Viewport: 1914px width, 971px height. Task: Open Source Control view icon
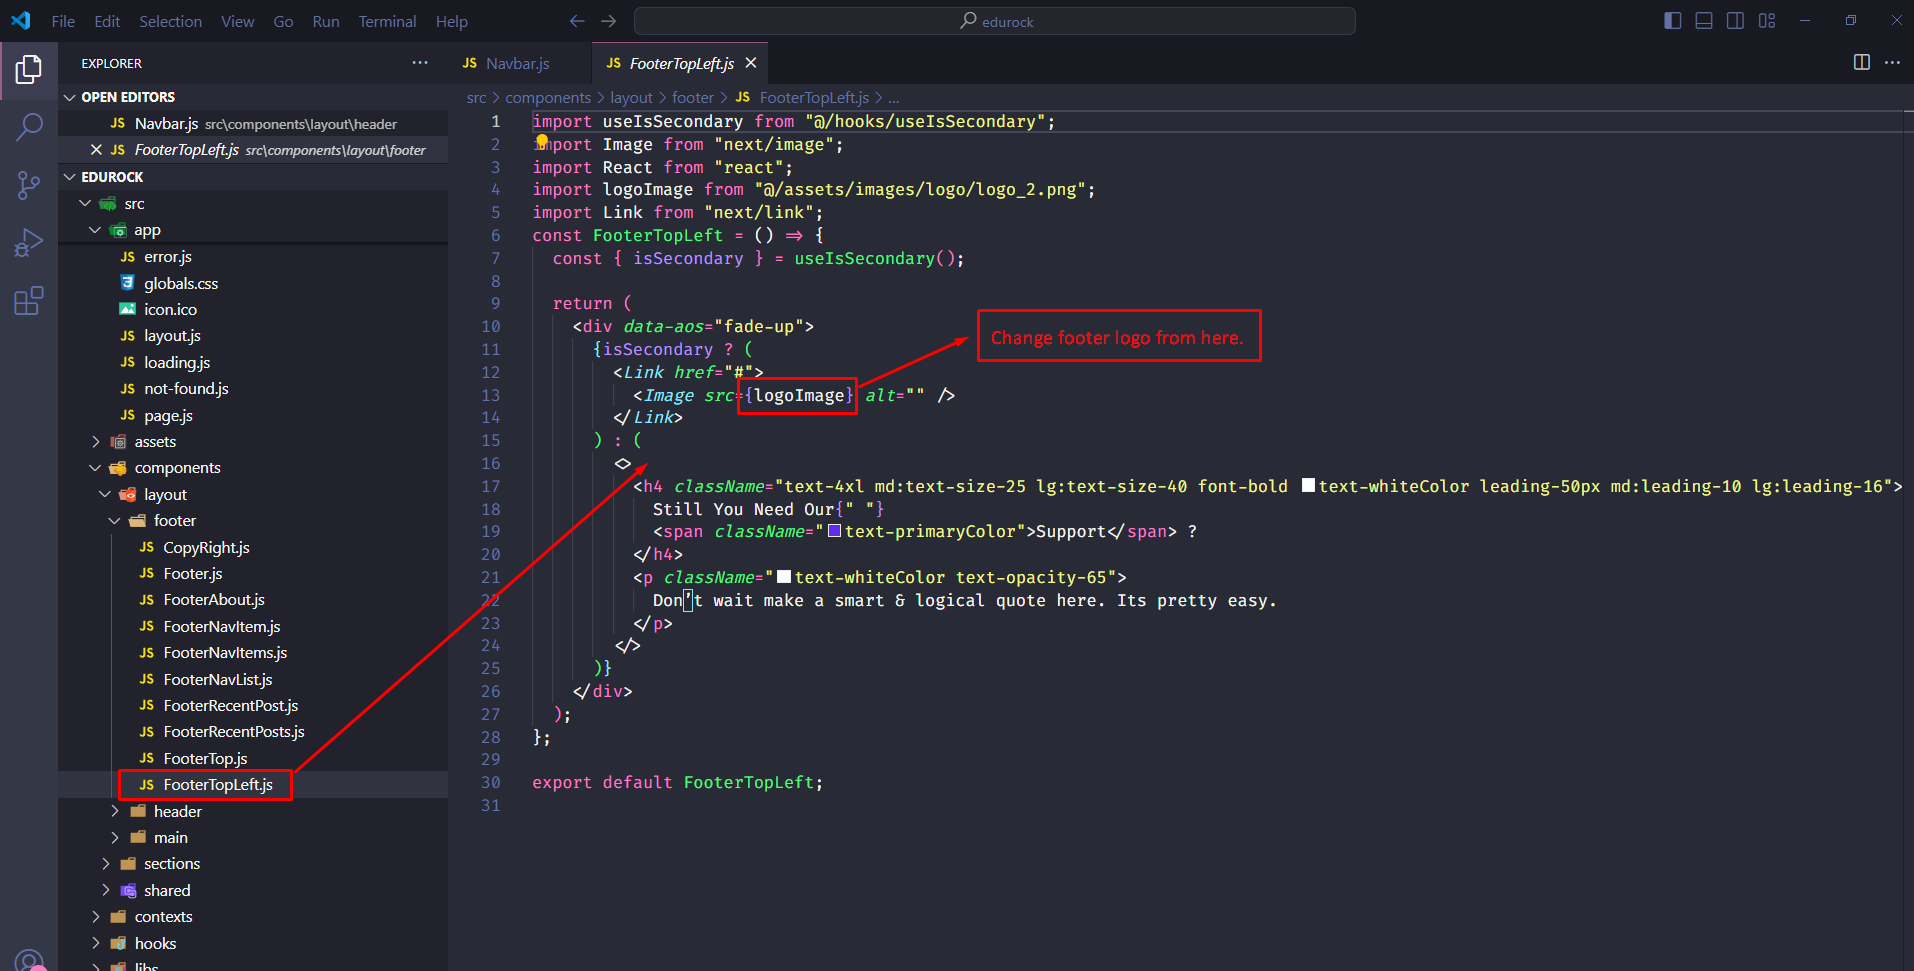coord(29,185)
